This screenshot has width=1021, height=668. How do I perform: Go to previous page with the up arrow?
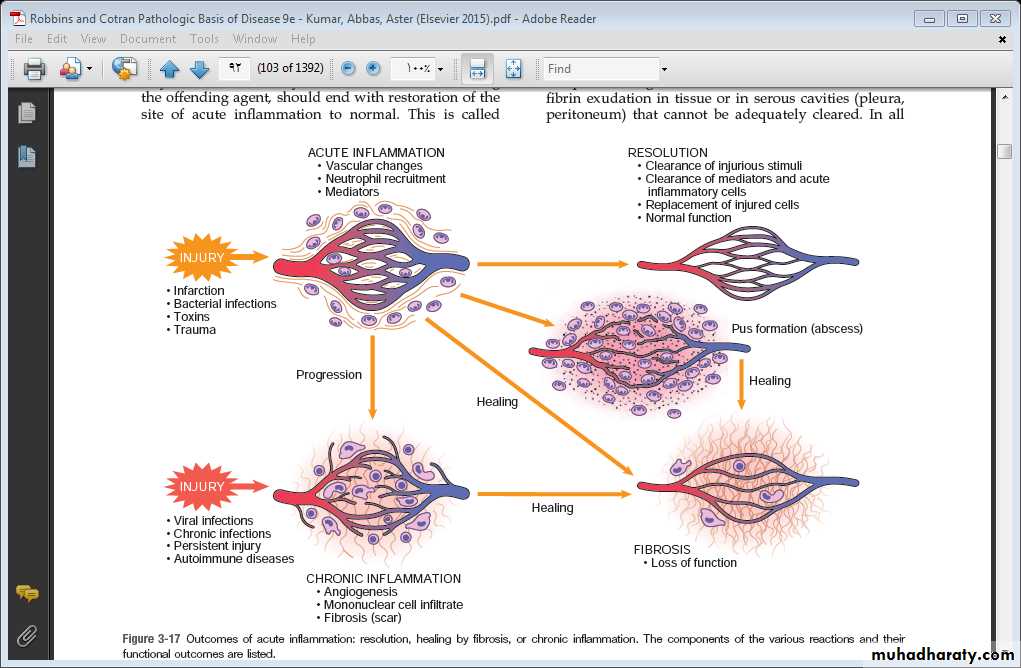[x=170, y=69]
